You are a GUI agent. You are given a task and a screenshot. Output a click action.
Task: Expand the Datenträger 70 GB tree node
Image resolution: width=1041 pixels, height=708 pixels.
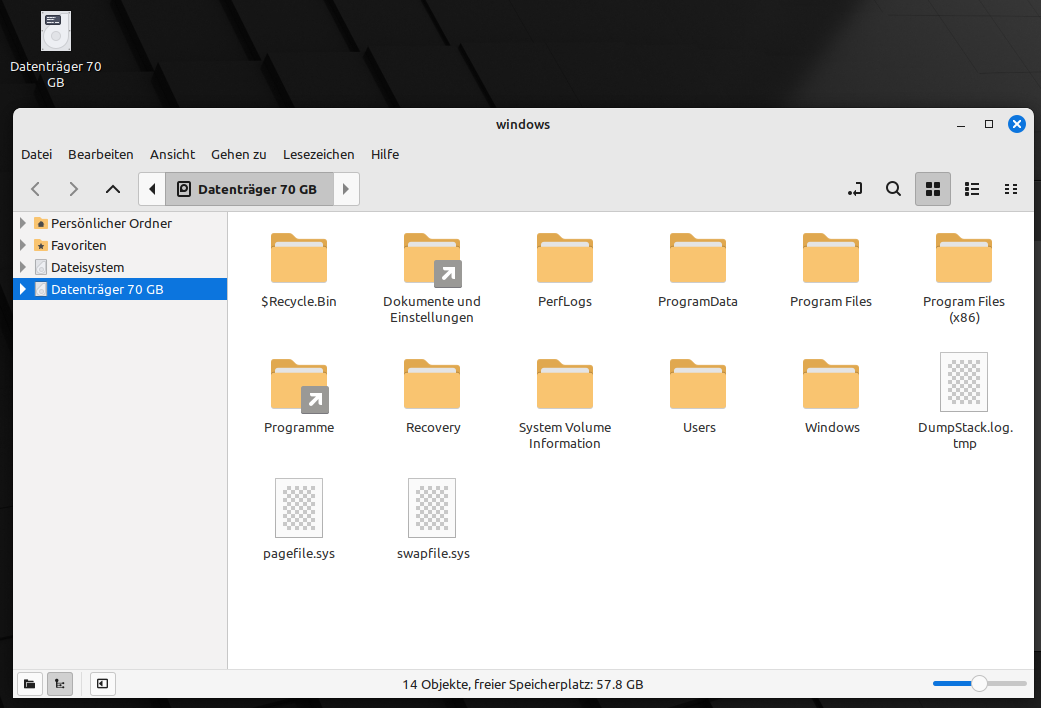point(23,289)
